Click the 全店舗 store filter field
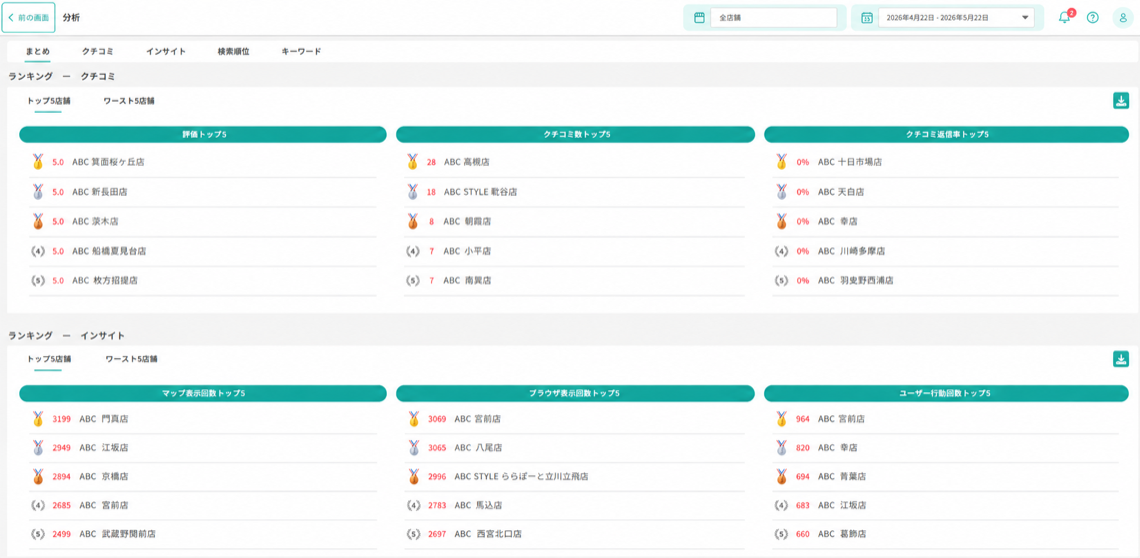 [774, 17]
